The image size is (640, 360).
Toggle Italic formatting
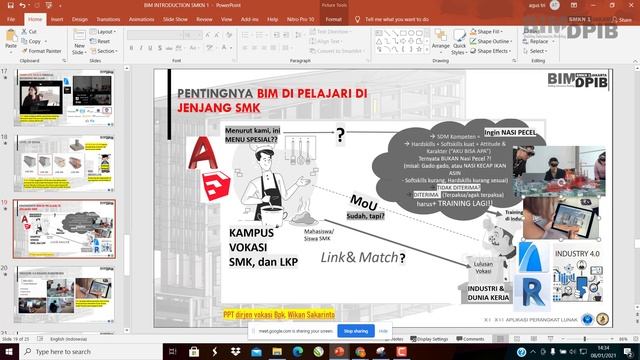141,48
